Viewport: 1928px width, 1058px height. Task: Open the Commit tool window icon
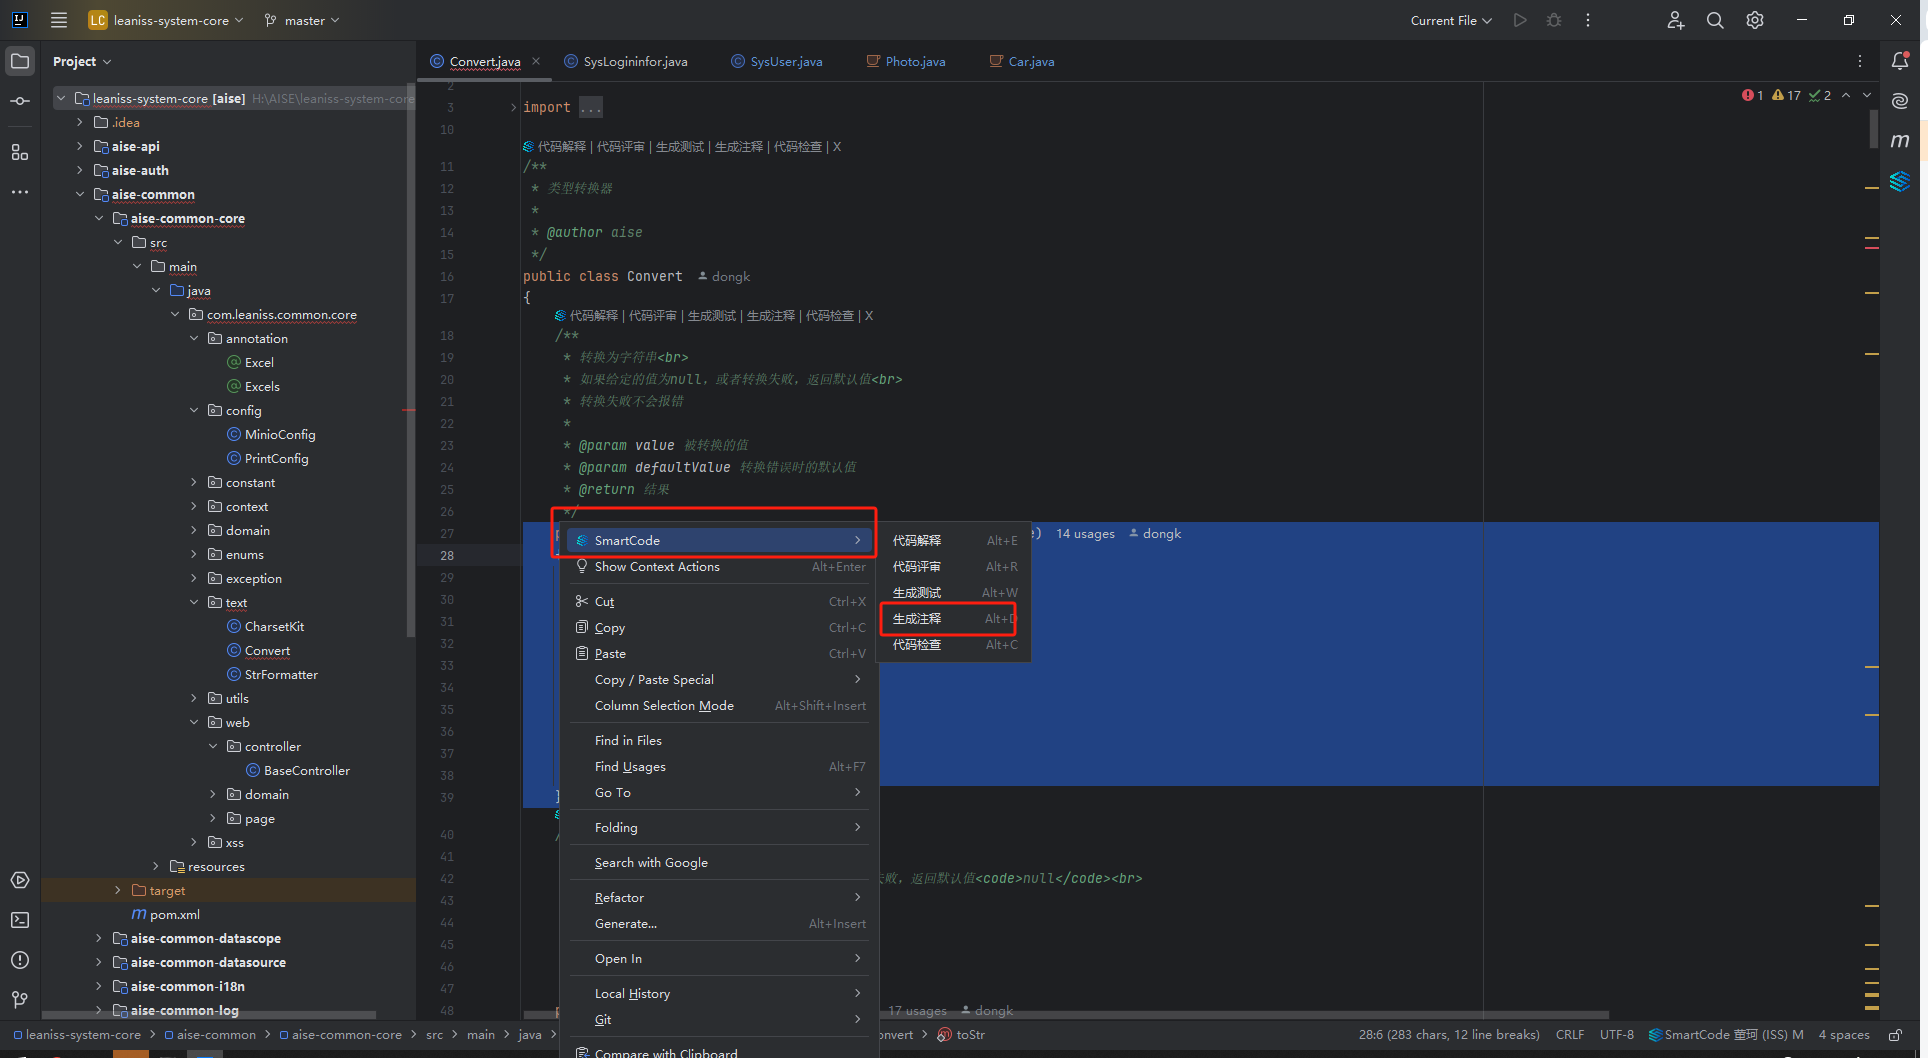[x=20, y=101]
